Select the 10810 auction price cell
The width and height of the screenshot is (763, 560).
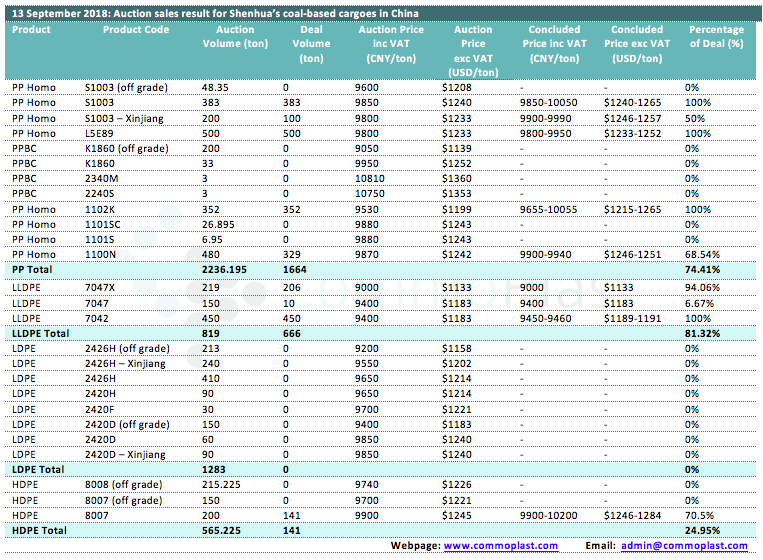[371, 179]
